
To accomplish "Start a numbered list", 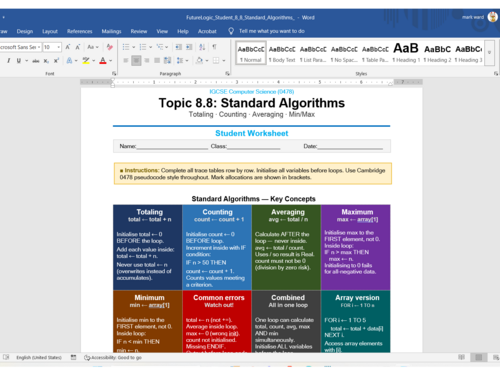I will pyautogui.click(x=143, y=47).
